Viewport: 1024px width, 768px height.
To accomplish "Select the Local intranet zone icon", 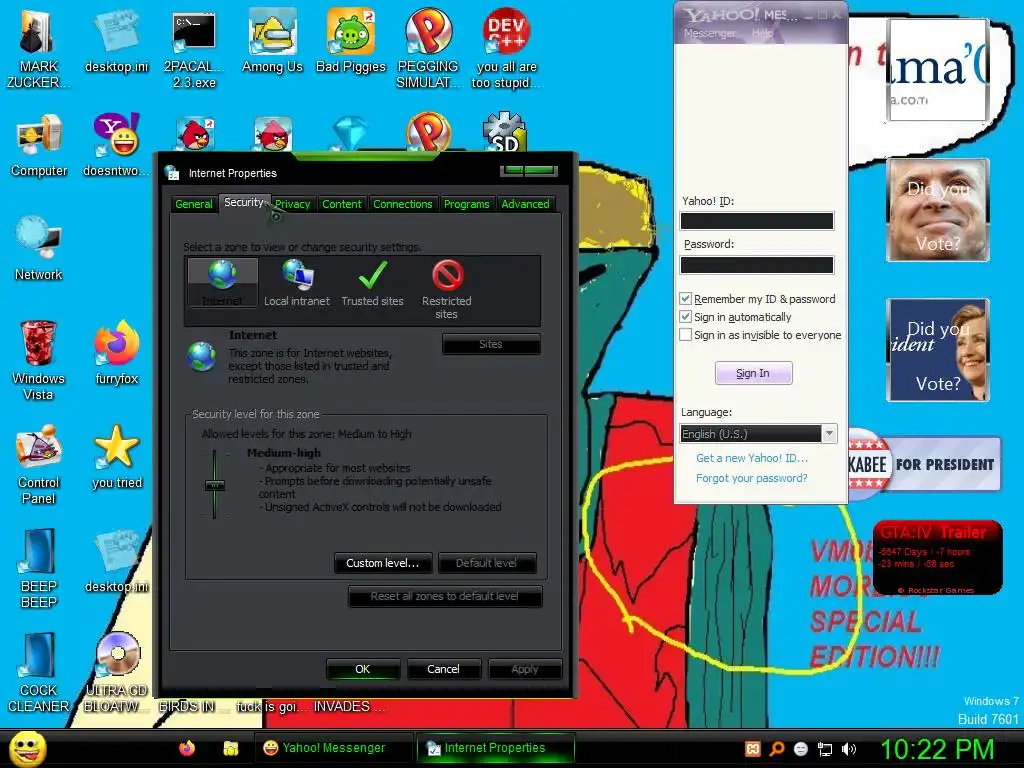I will click(x=297, y=282).
